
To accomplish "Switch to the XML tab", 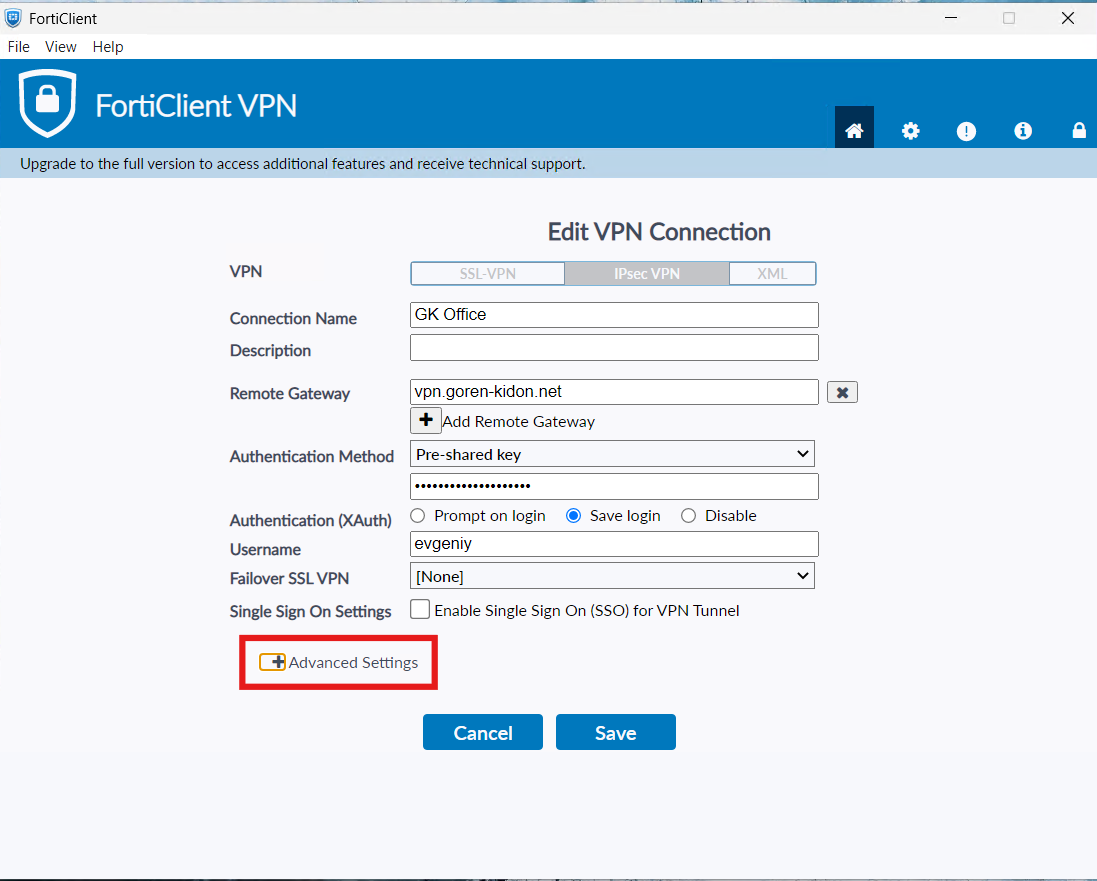I will [772, 273].
